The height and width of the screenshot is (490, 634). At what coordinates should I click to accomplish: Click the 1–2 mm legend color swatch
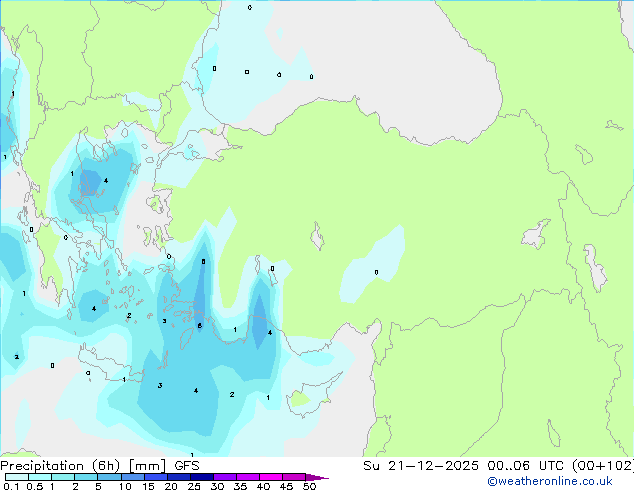[x=63, y=477]
